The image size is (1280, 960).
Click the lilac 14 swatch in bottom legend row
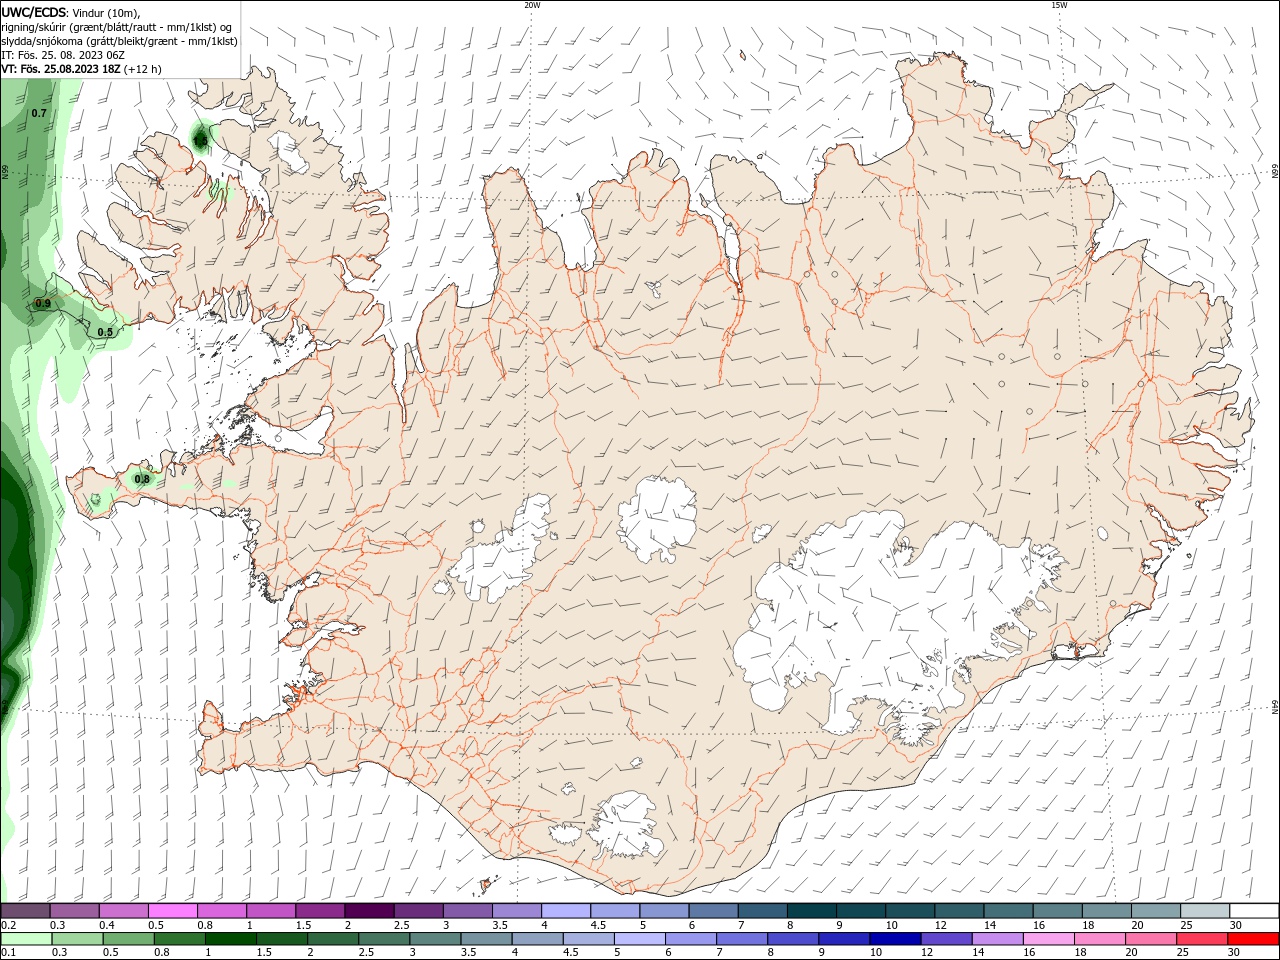point(995,939)
